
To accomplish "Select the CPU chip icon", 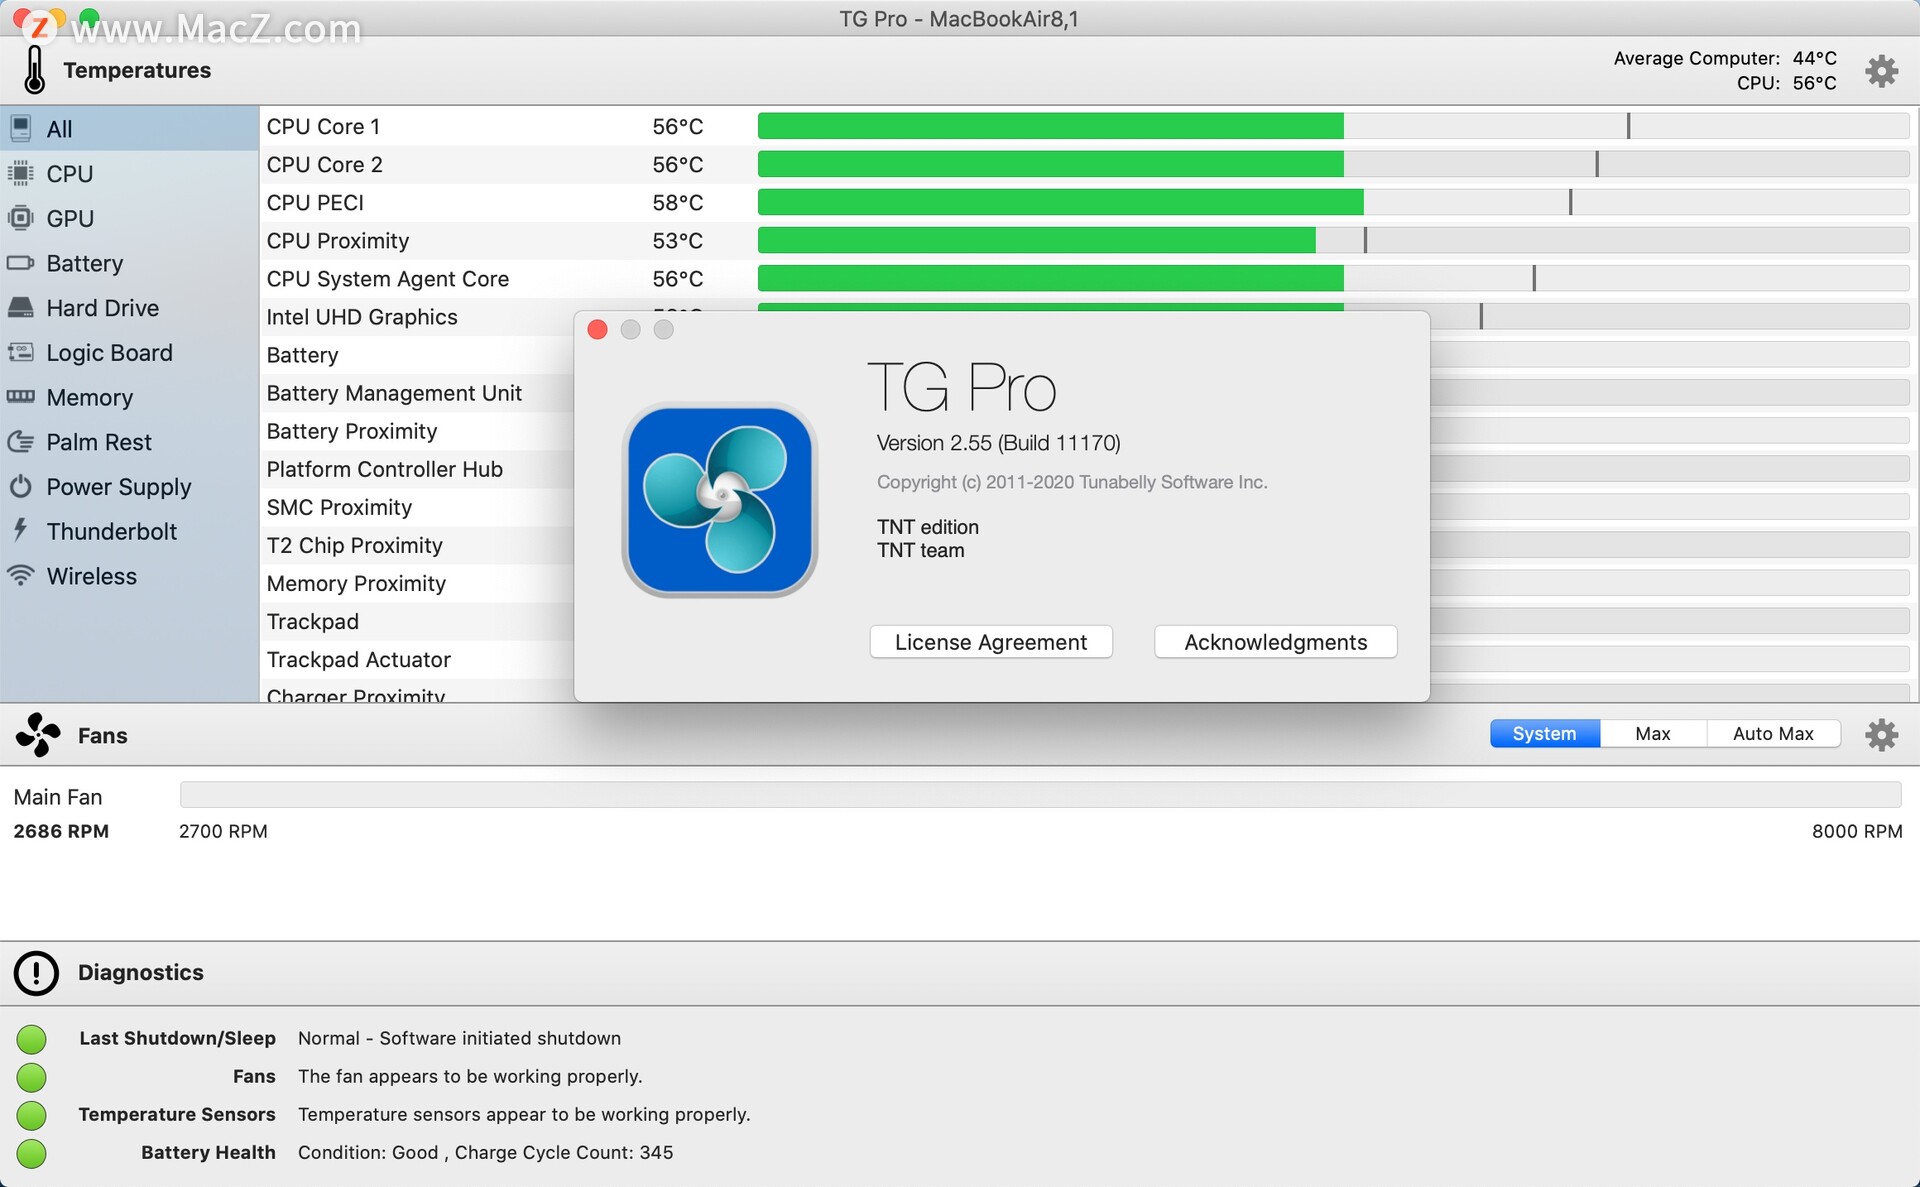I will coord(20,173).
